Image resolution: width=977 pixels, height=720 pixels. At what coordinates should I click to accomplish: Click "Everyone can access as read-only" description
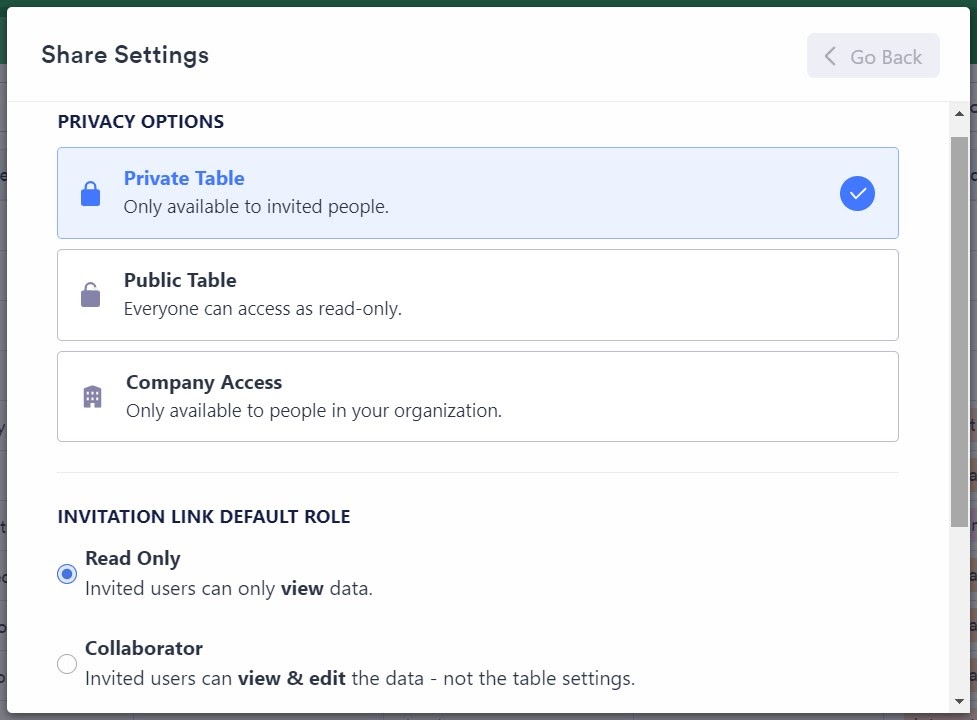262,309
